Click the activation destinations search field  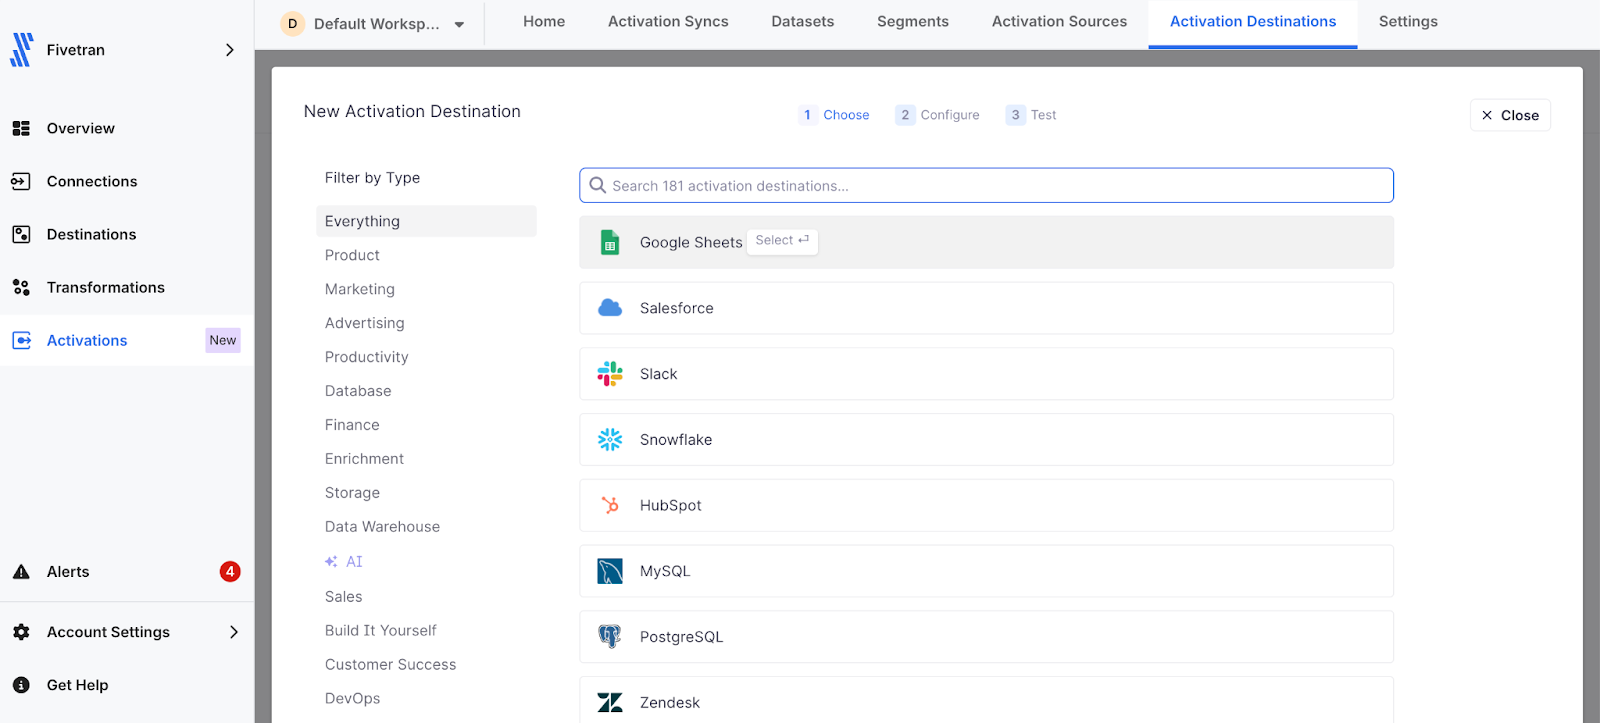coord(986,185)
